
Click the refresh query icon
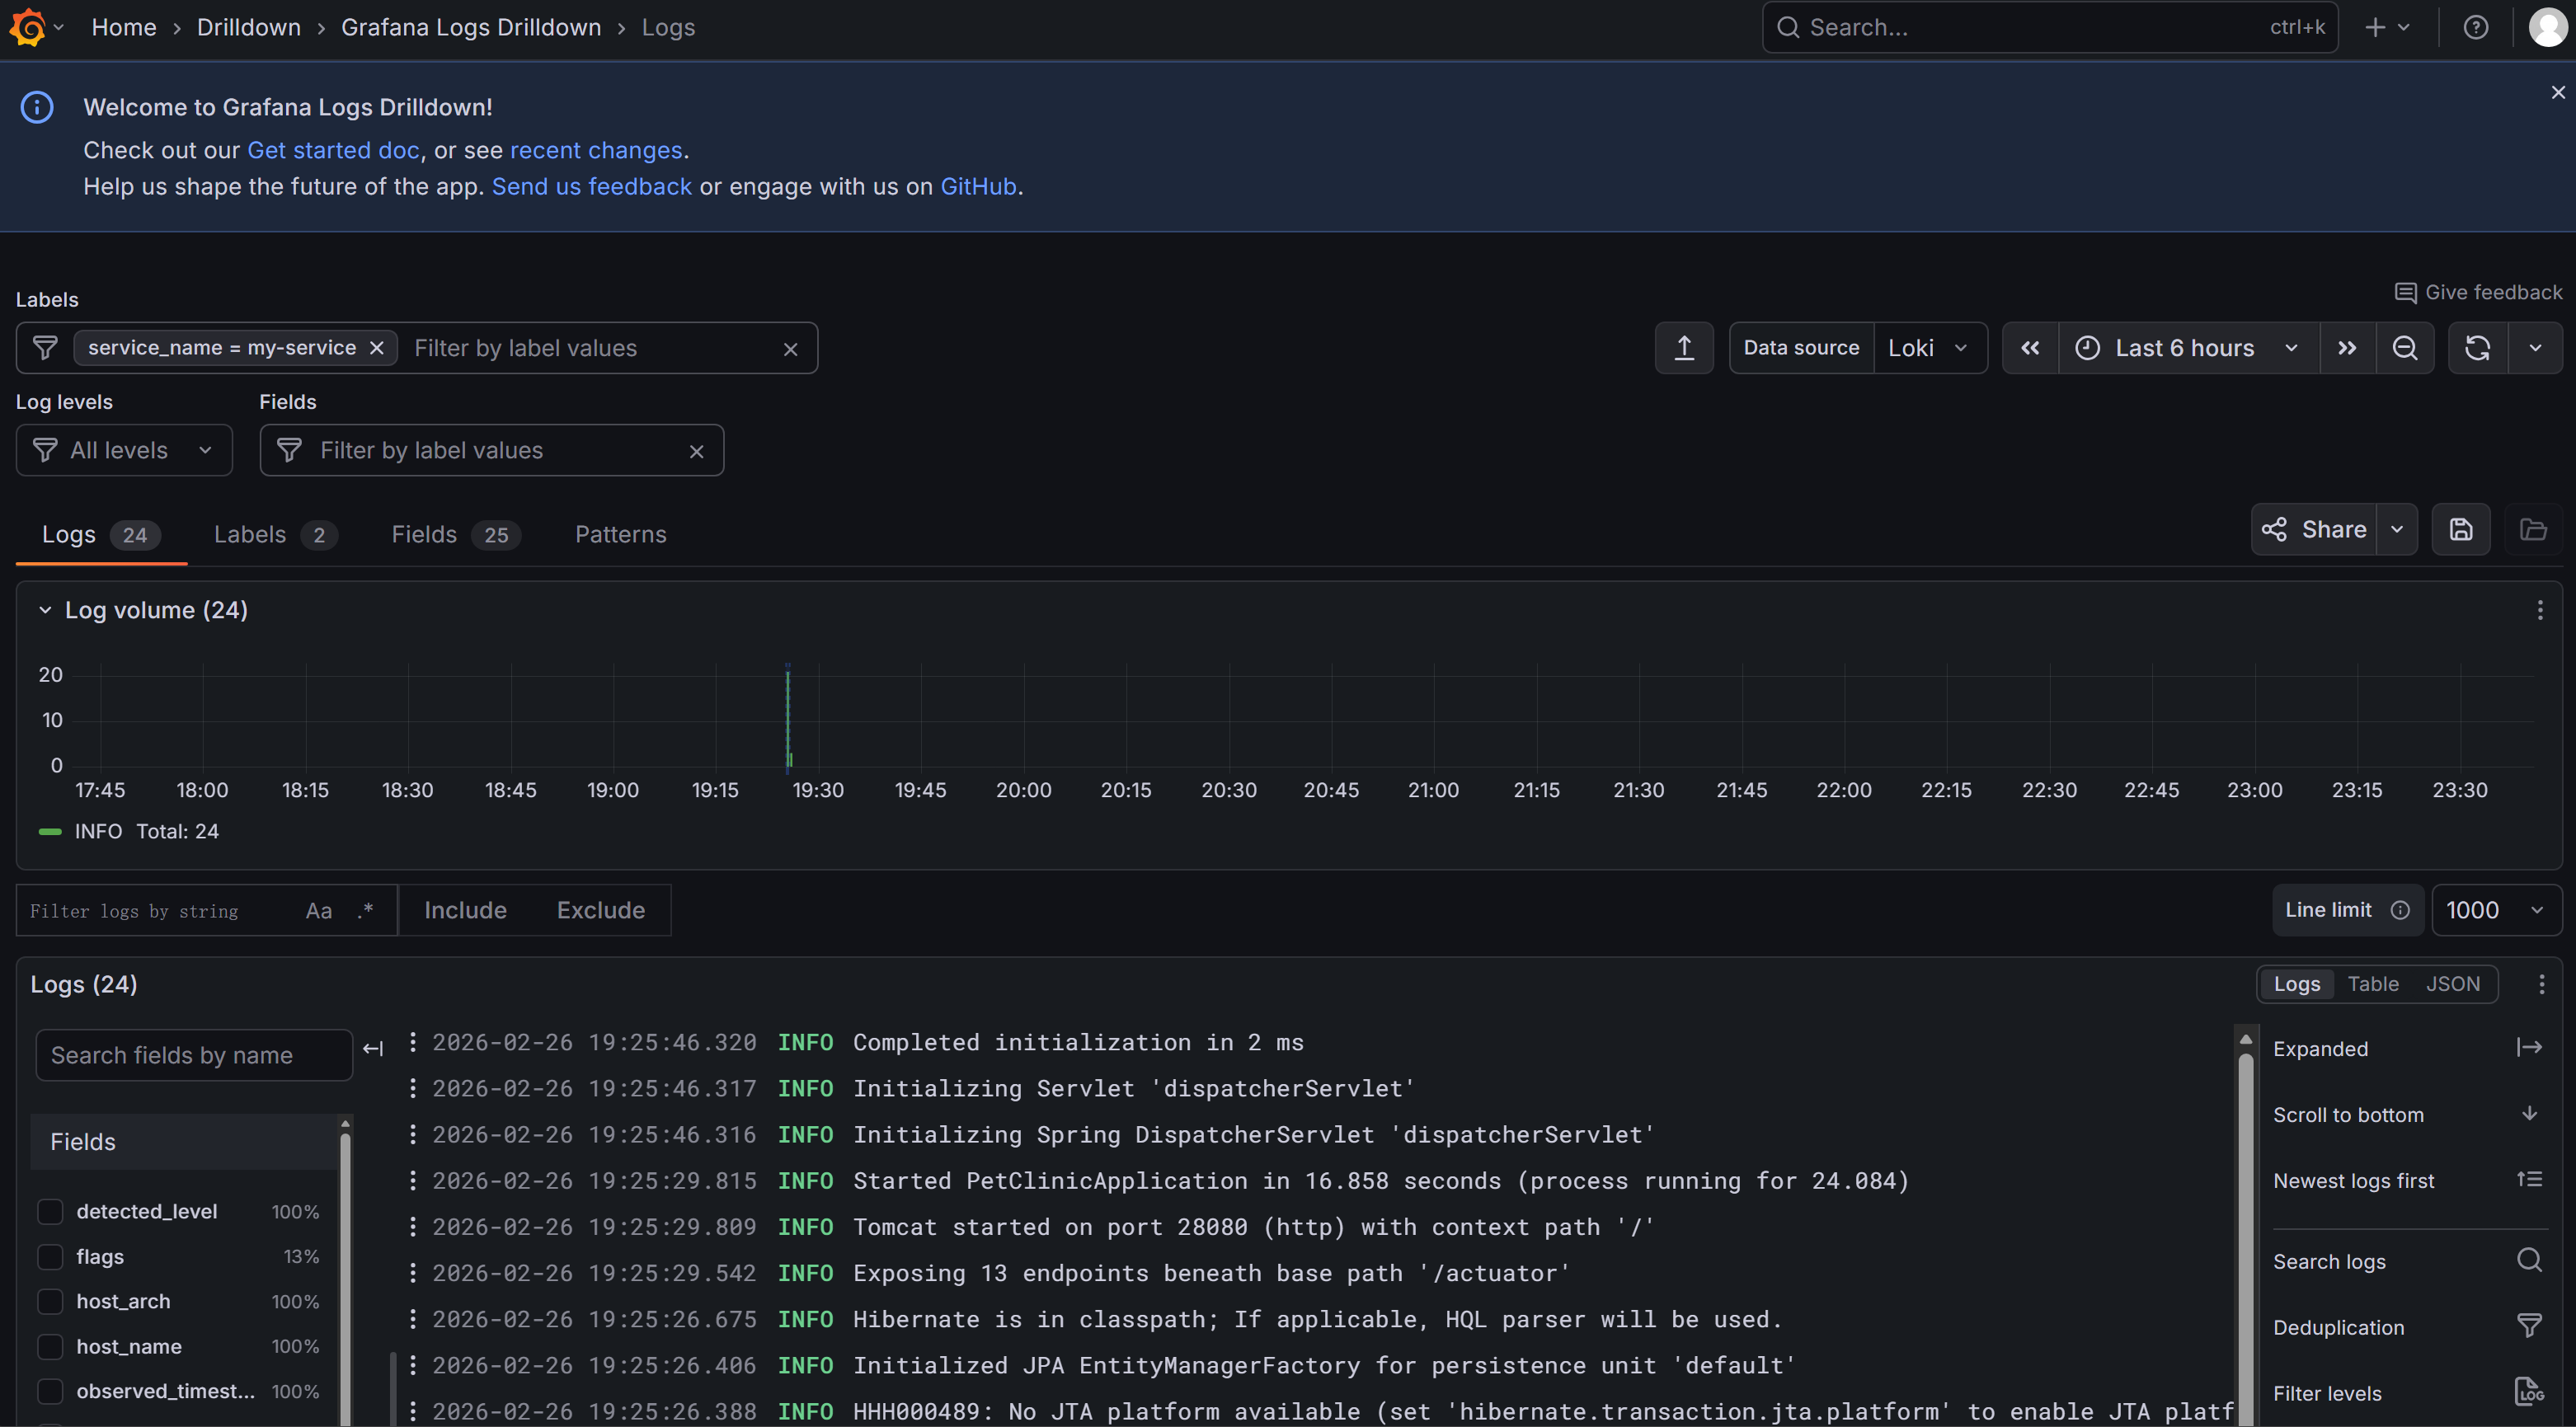point(2477,348)
